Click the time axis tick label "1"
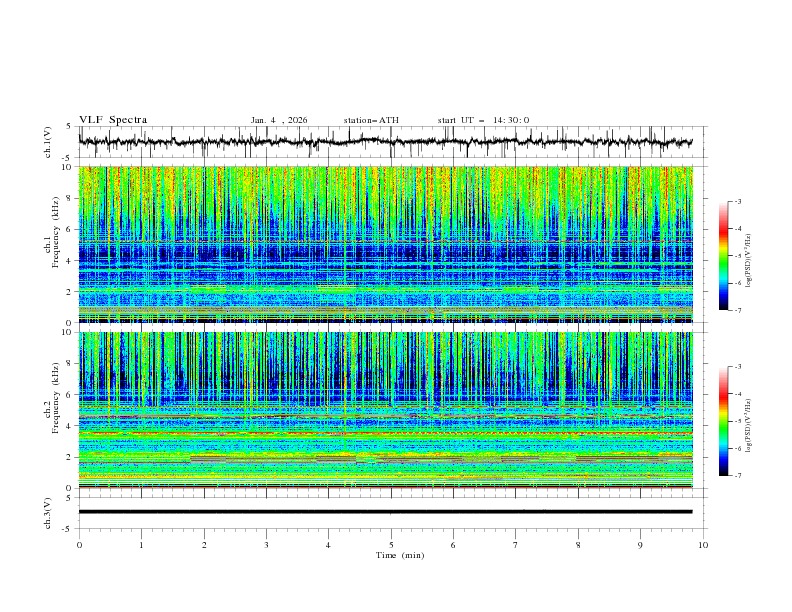This screenshot has width=792, height=612. pyautogui.click(x=141, y=545)
